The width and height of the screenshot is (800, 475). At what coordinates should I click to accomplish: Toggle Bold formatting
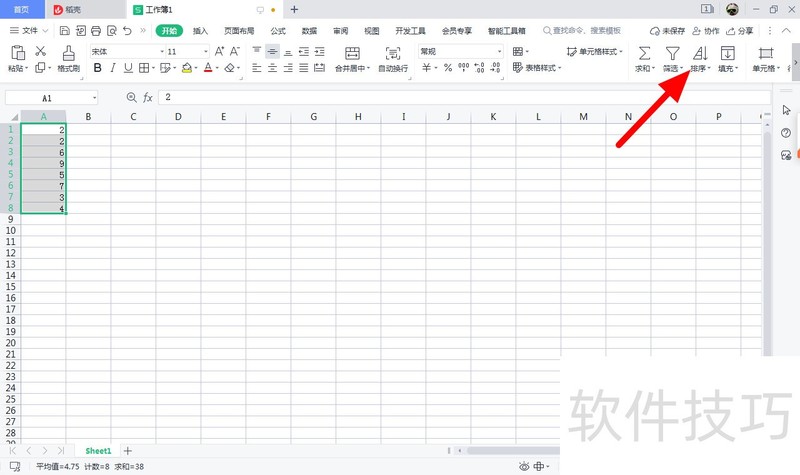click(97, 68)
